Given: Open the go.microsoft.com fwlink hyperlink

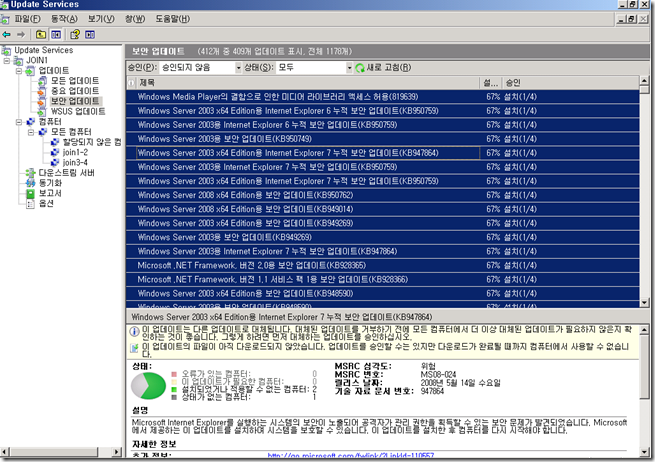Looking at the screenshot, I should 350,455.
